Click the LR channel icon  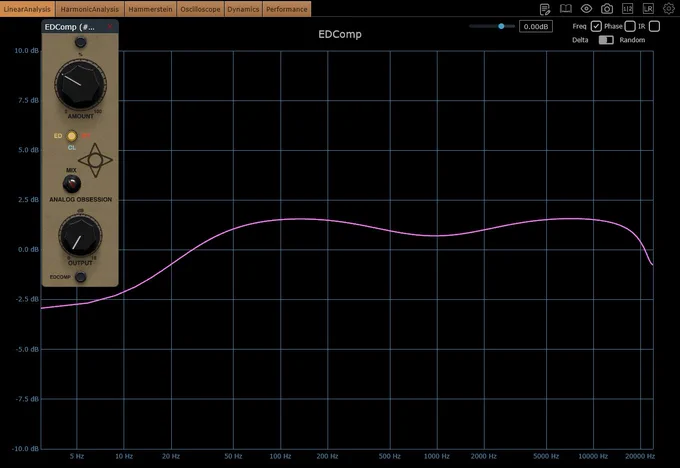[x=648, y=9]
